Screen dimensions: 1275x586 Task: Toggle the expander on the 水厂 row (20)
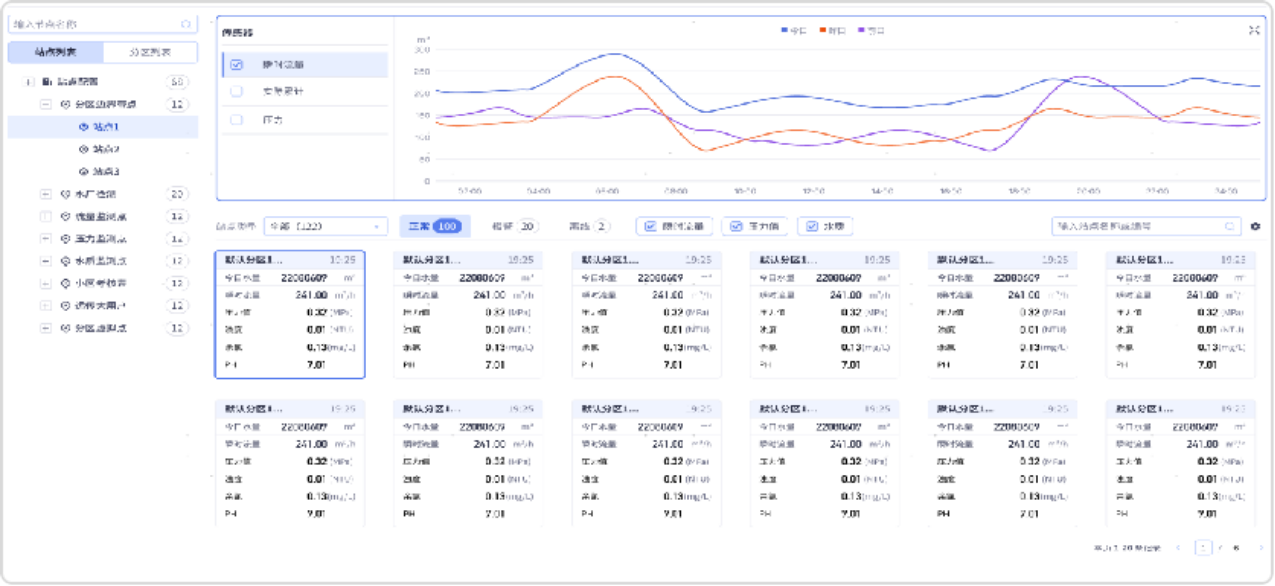pyautogui.click(x=46, y=194)
